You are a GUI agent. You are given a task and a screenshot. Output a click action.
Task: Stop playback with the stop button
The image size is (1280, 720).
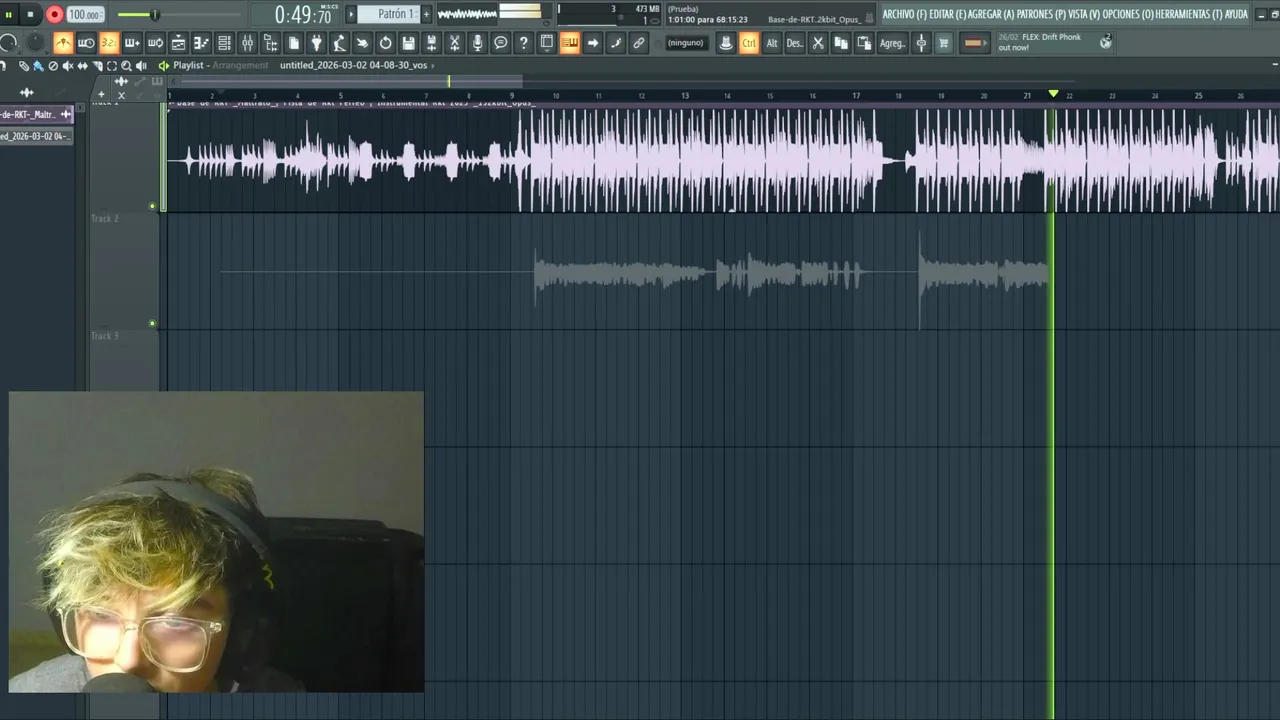31,14
